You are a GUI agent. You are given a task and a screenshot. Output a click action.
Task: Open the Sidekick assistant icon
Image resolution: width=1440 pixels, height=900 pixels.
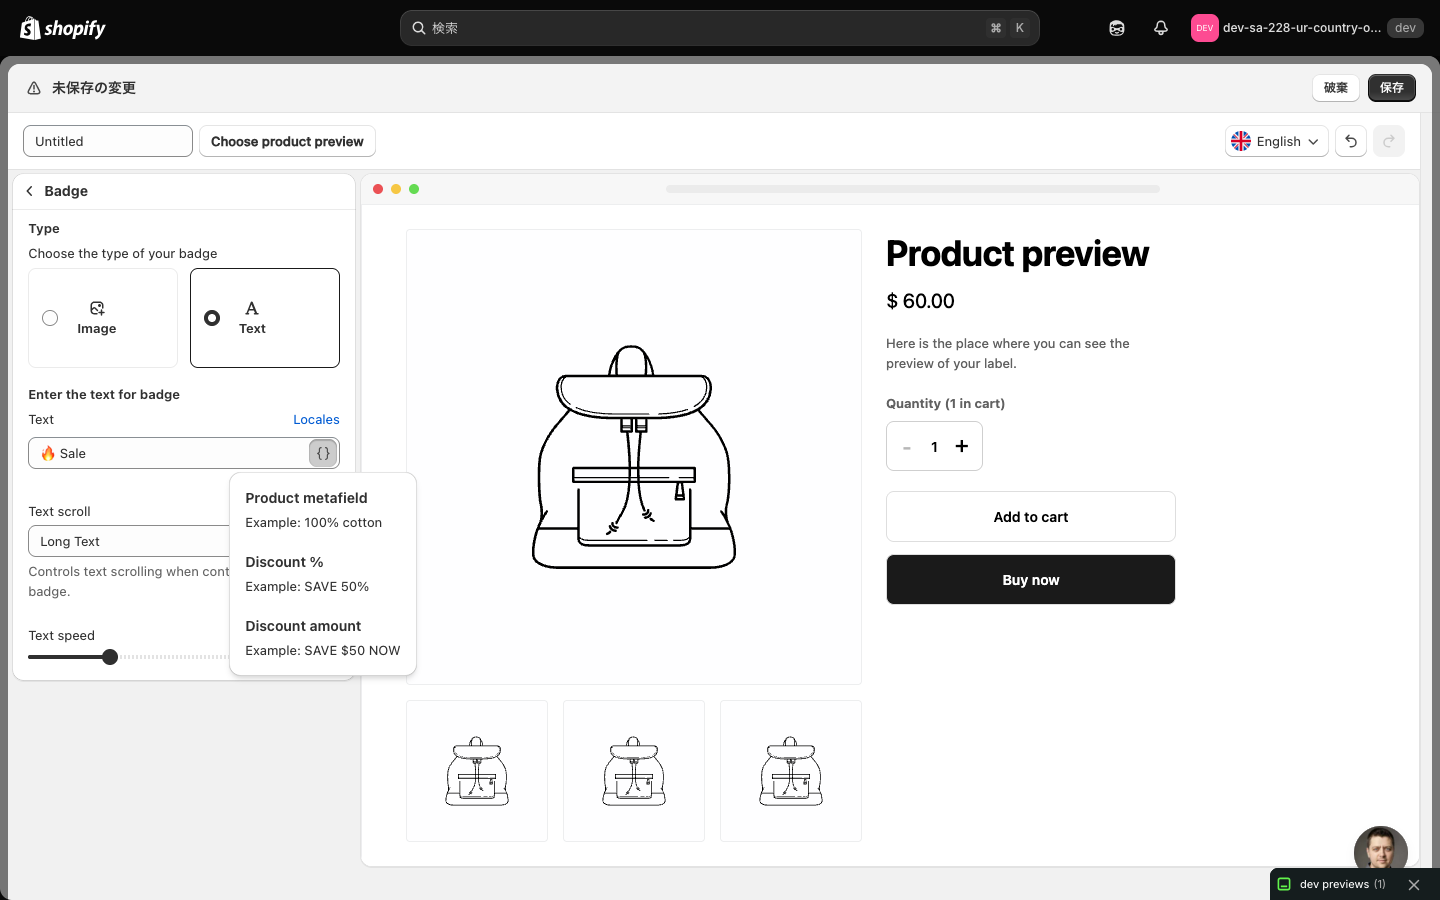pos(1117,28)
